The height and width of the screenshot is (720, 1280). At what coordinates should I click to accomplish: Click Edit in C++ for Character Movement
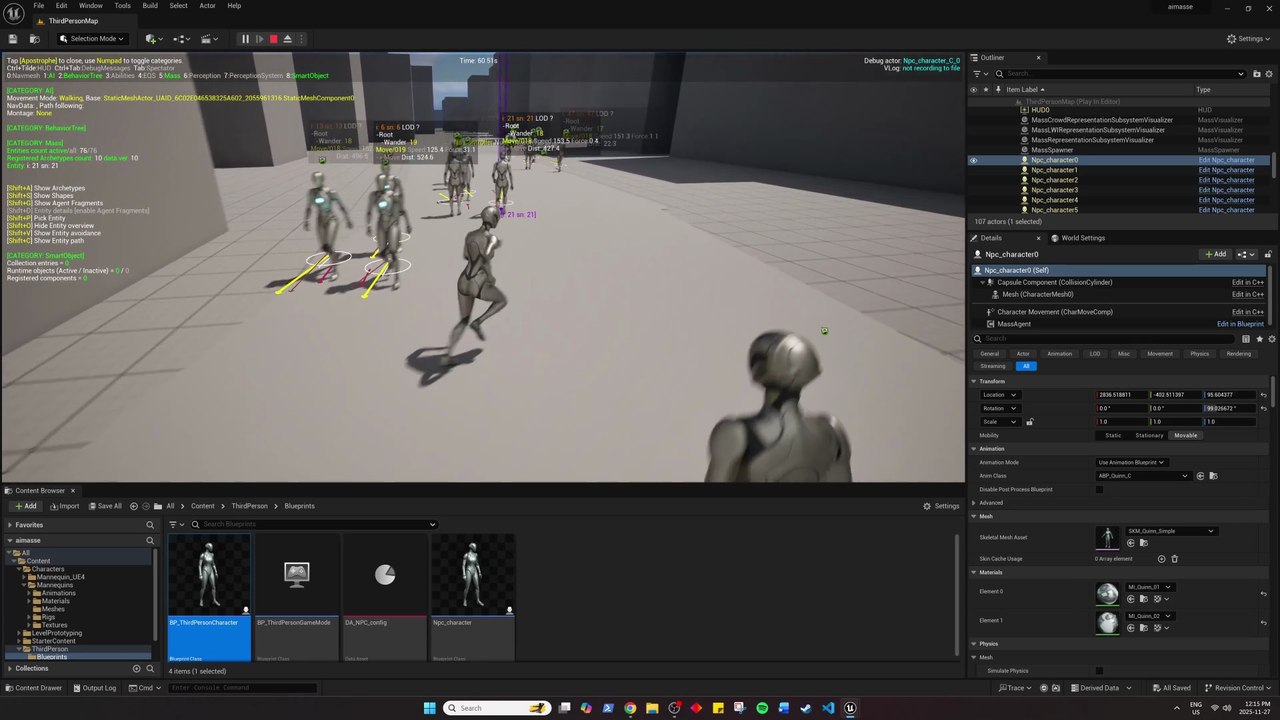click(x=1248, y=312)
